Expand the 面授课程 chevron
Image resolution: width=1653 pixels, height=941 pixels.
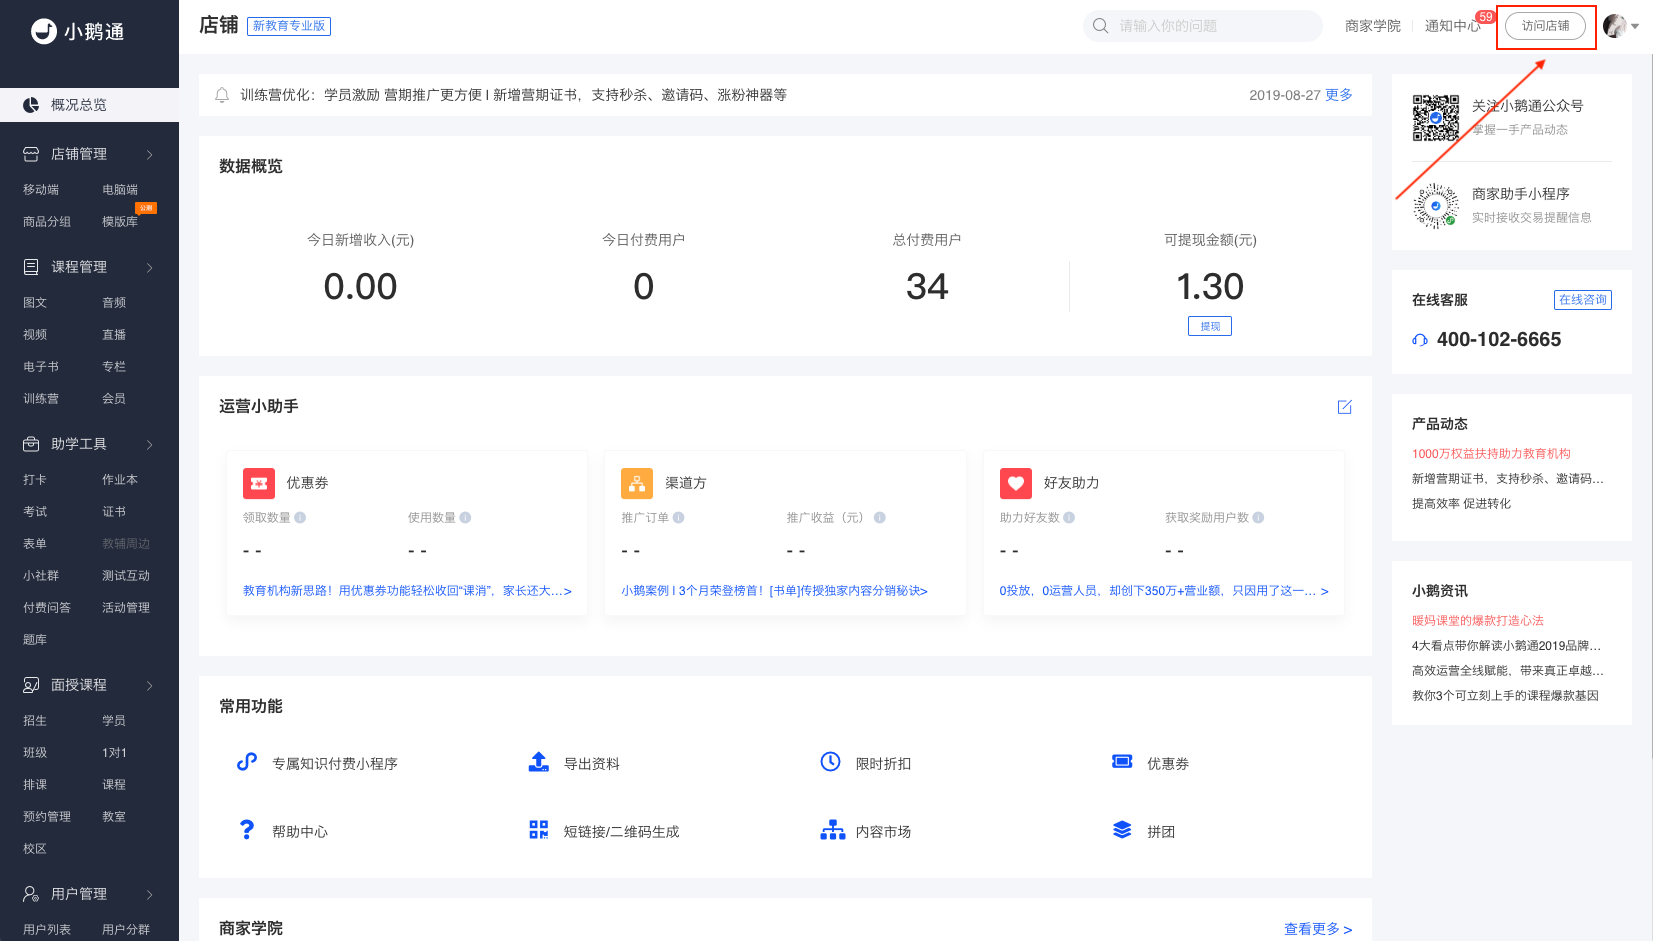pos(150,685)
